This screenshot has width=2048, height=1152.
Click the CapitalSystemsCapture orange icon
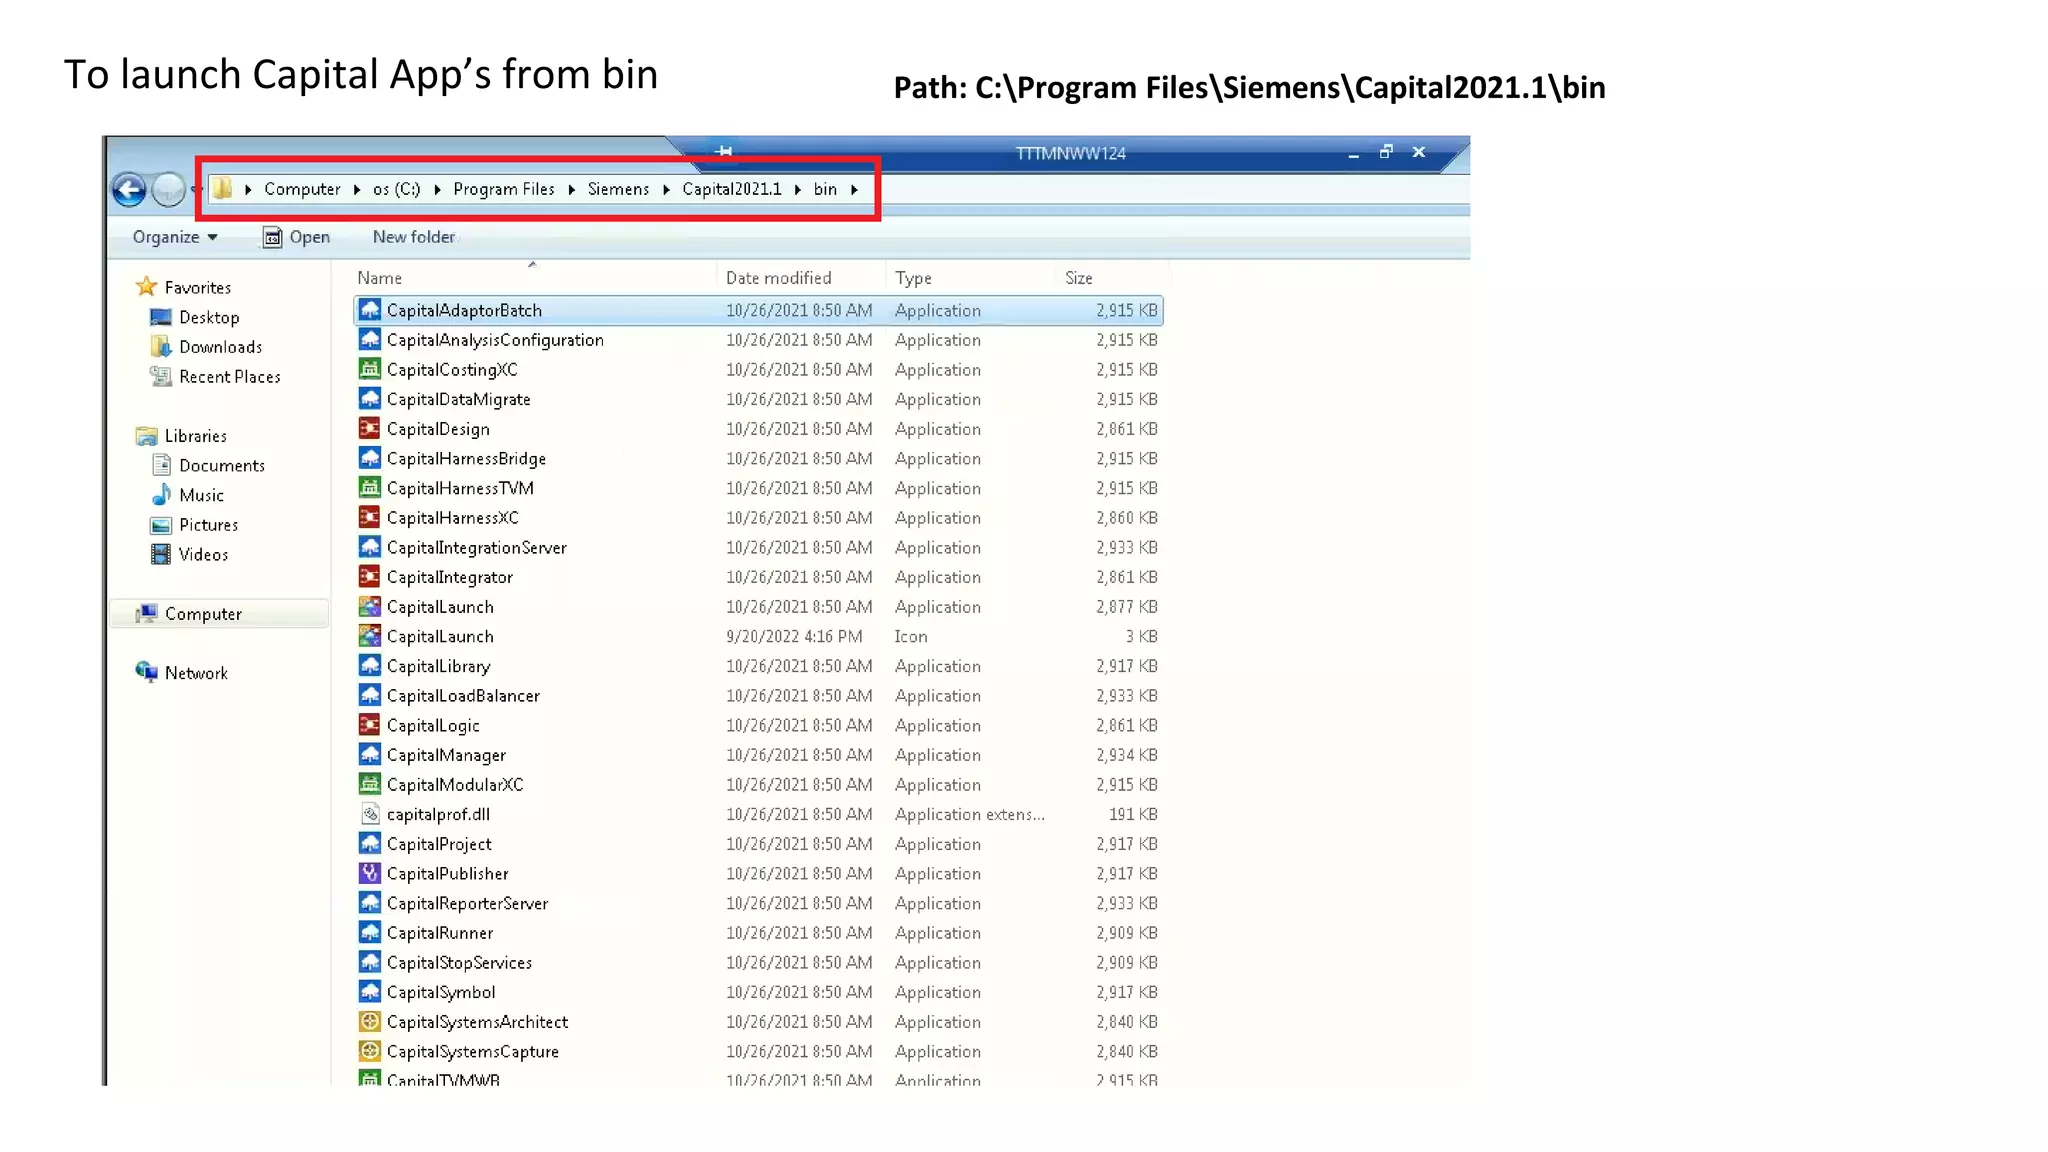click(x=370, y=1051)
